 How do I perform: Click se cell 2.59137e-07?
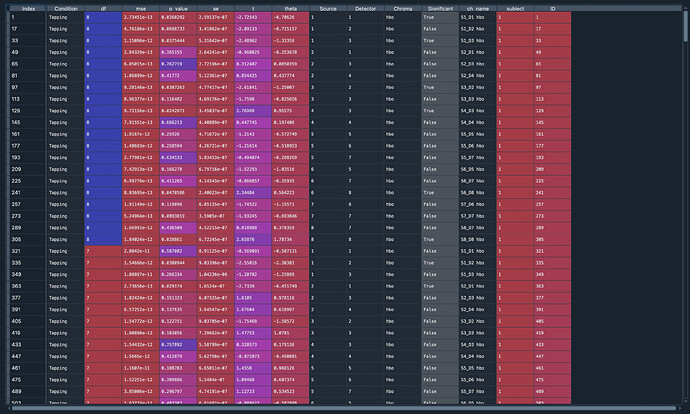coord(216,17)
